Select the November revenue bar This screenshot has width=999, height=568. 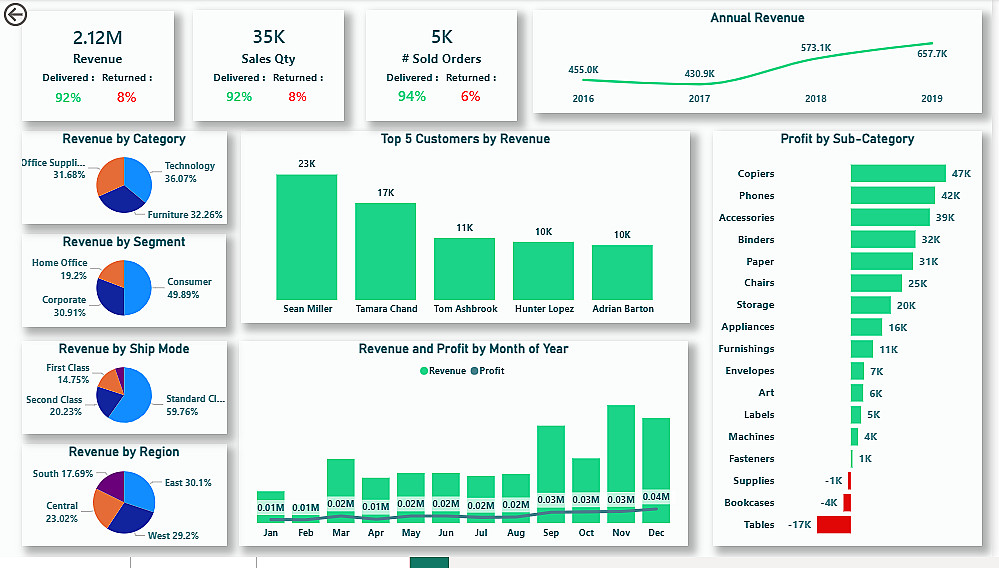pyautogui.click(x=621, y=464)
